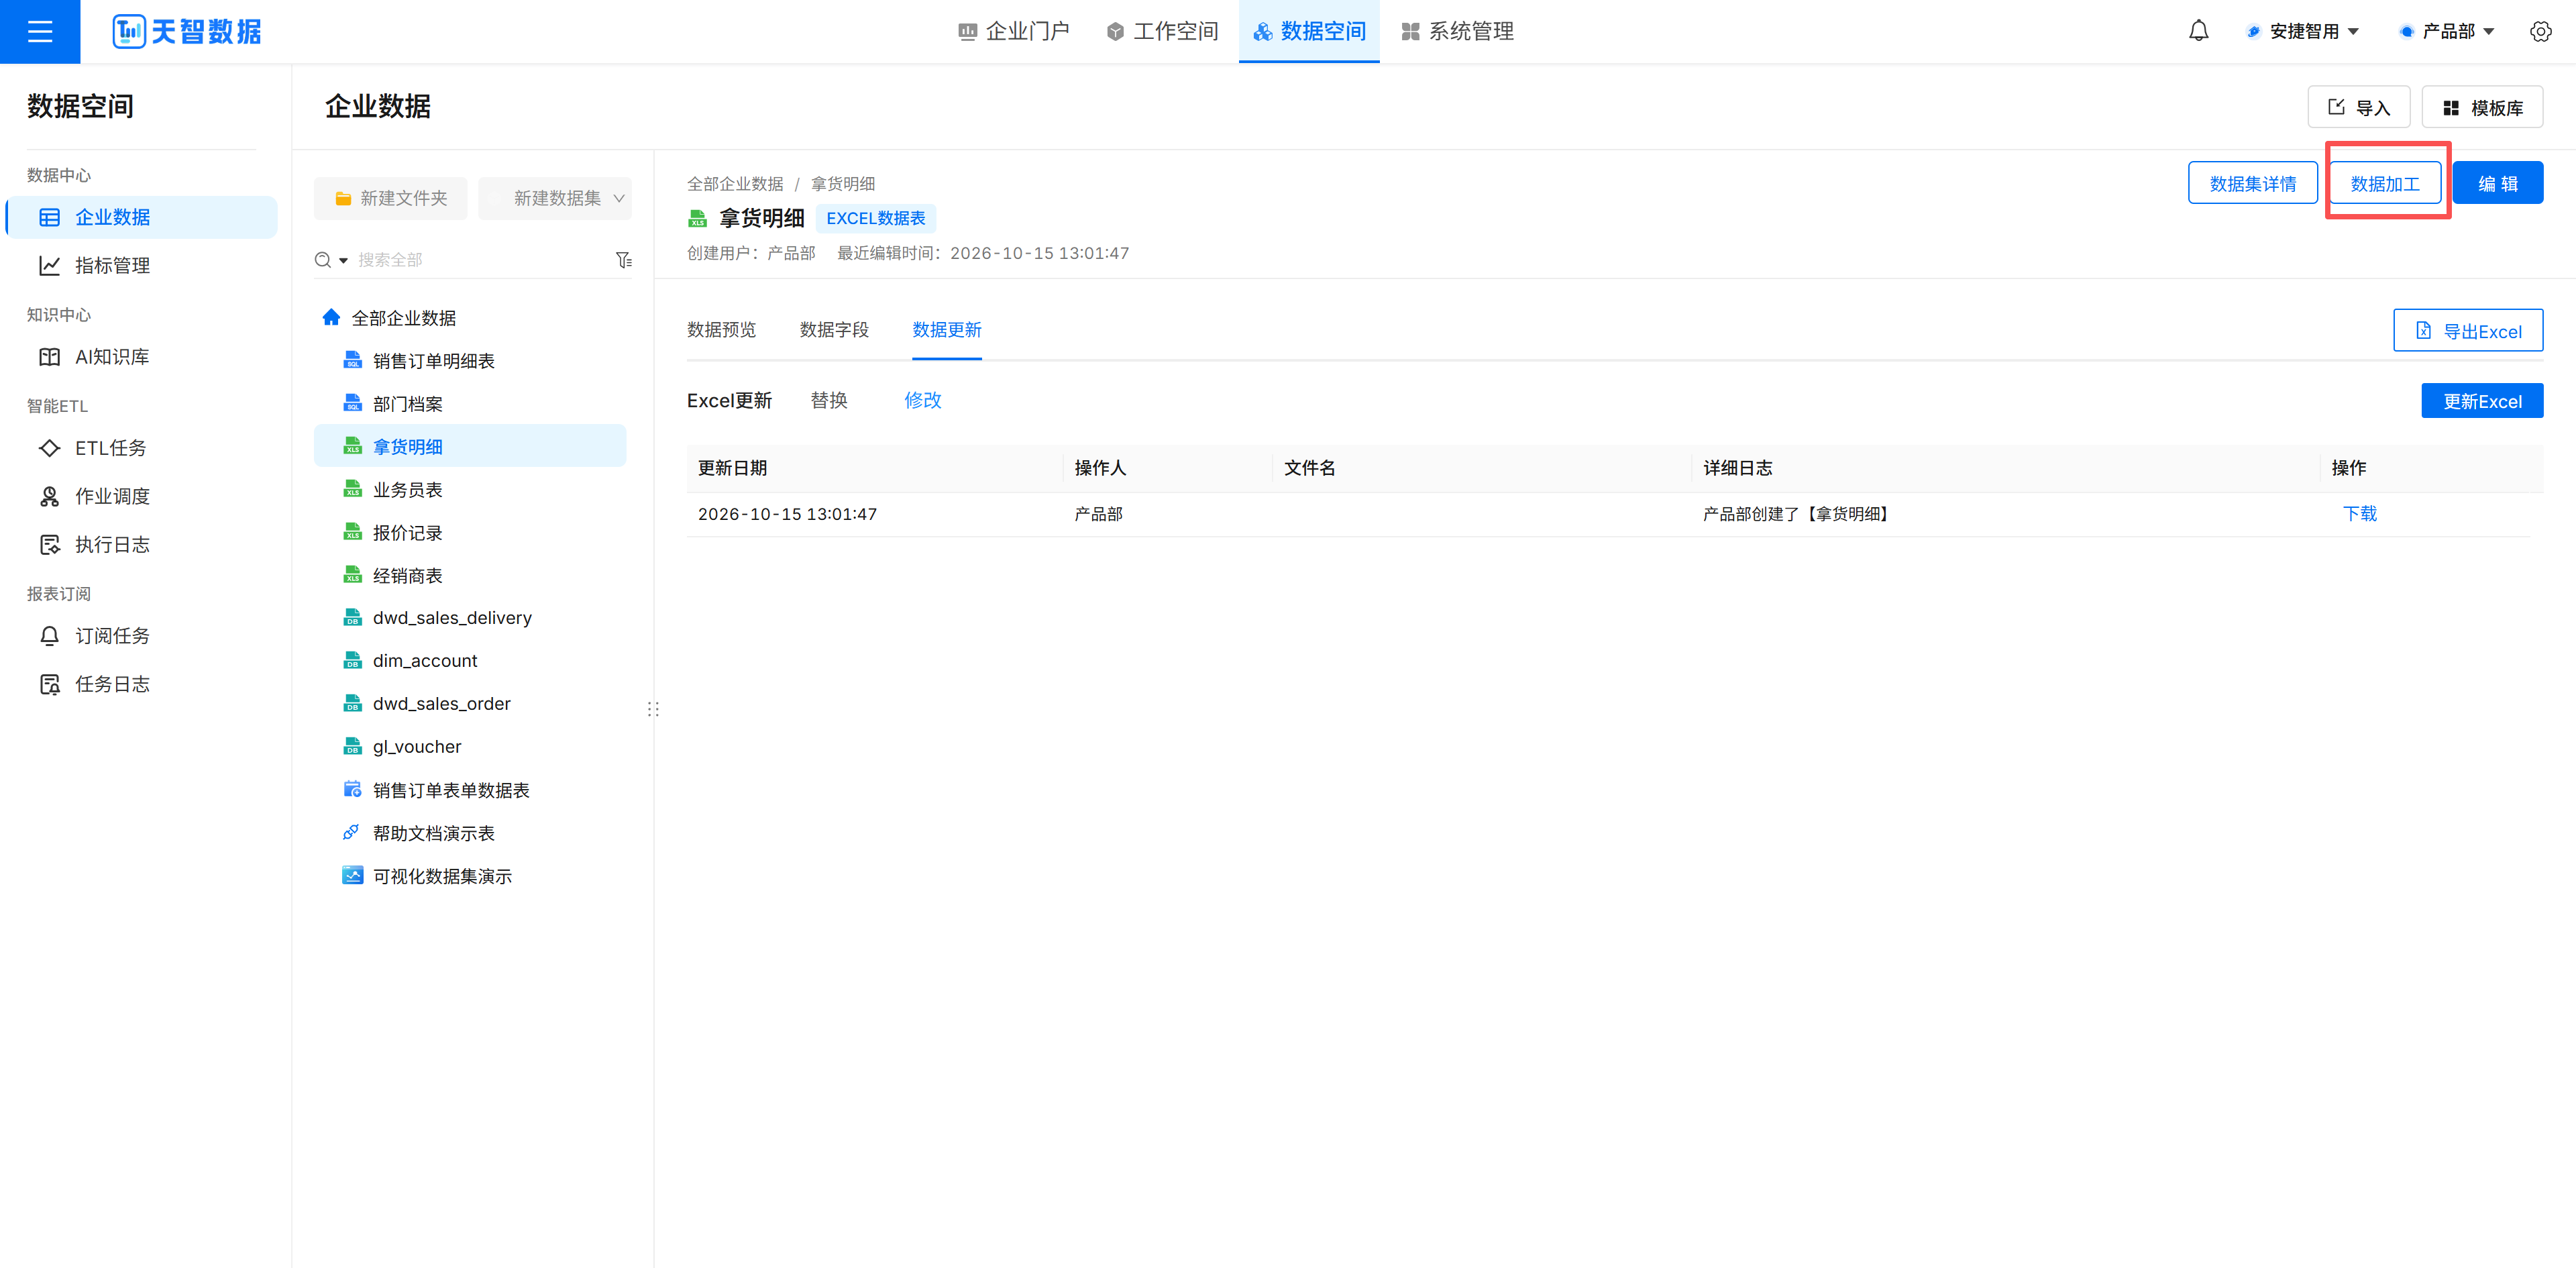
Task: Open the hamburger menu icon
Action: pyautogui.click(x=40, y=31)
